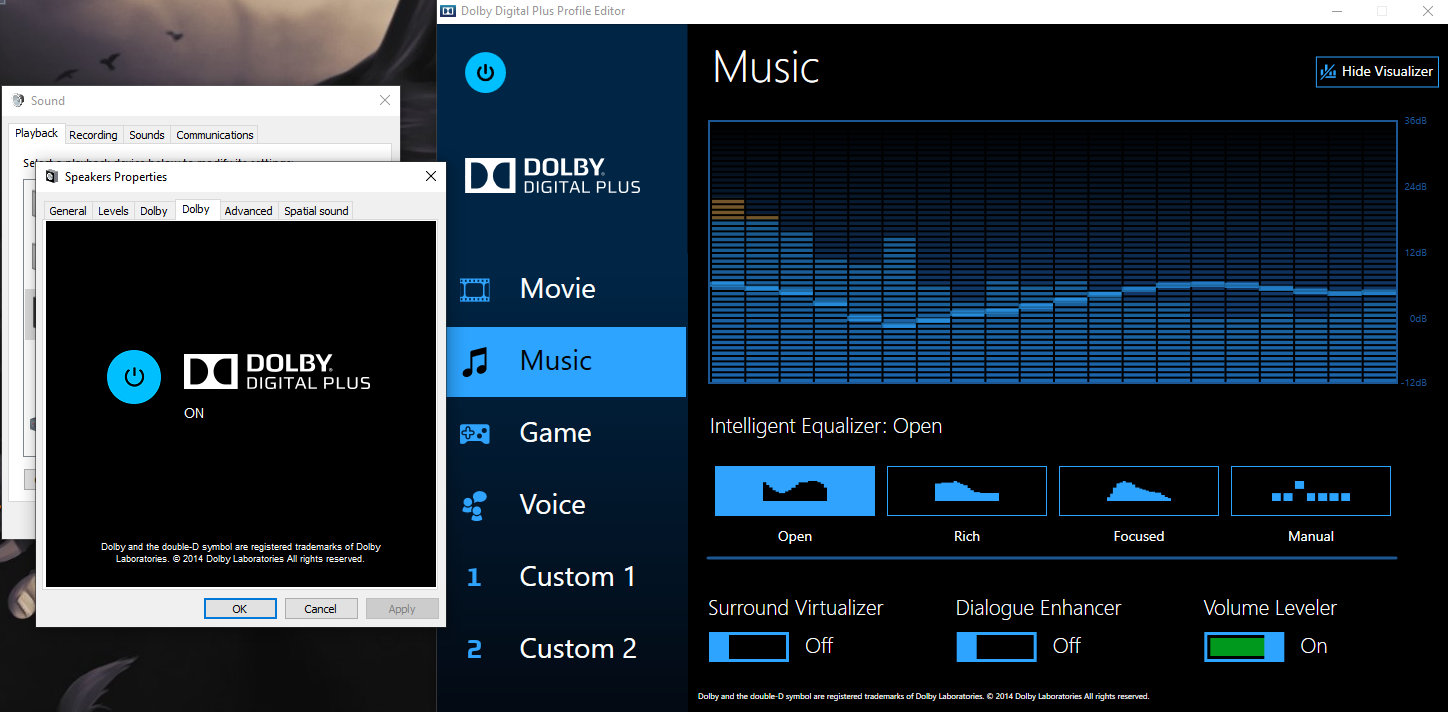
Task: Switch to Manual equalizer mode
Action: point(1310,491)
